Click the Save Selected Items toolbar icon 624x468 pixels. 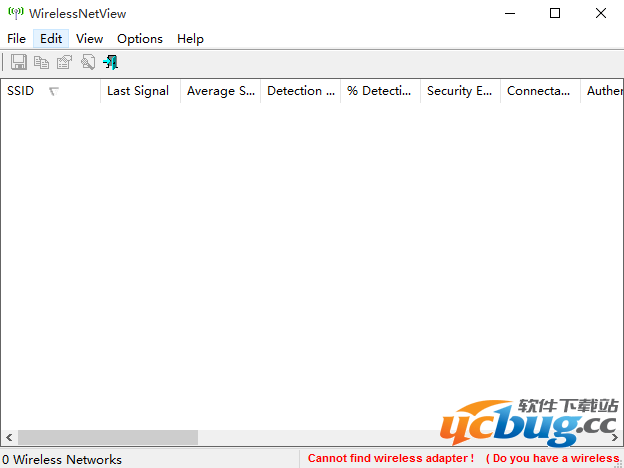(19, 62)
